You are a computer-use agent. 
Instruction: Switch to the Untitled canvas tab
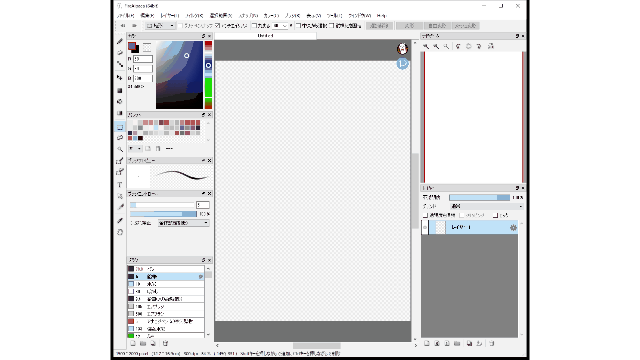[266, 36]
